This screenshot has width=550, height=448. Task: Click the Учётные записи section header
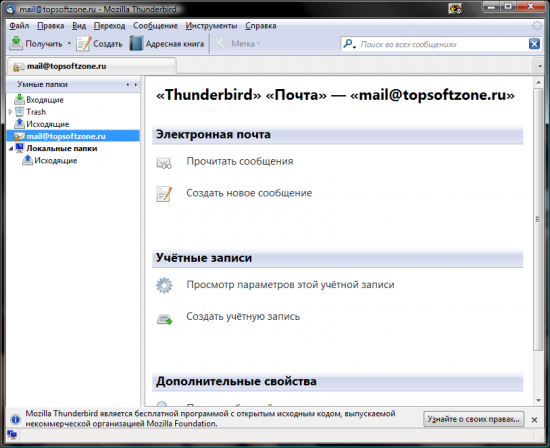[x=337, y=259]
